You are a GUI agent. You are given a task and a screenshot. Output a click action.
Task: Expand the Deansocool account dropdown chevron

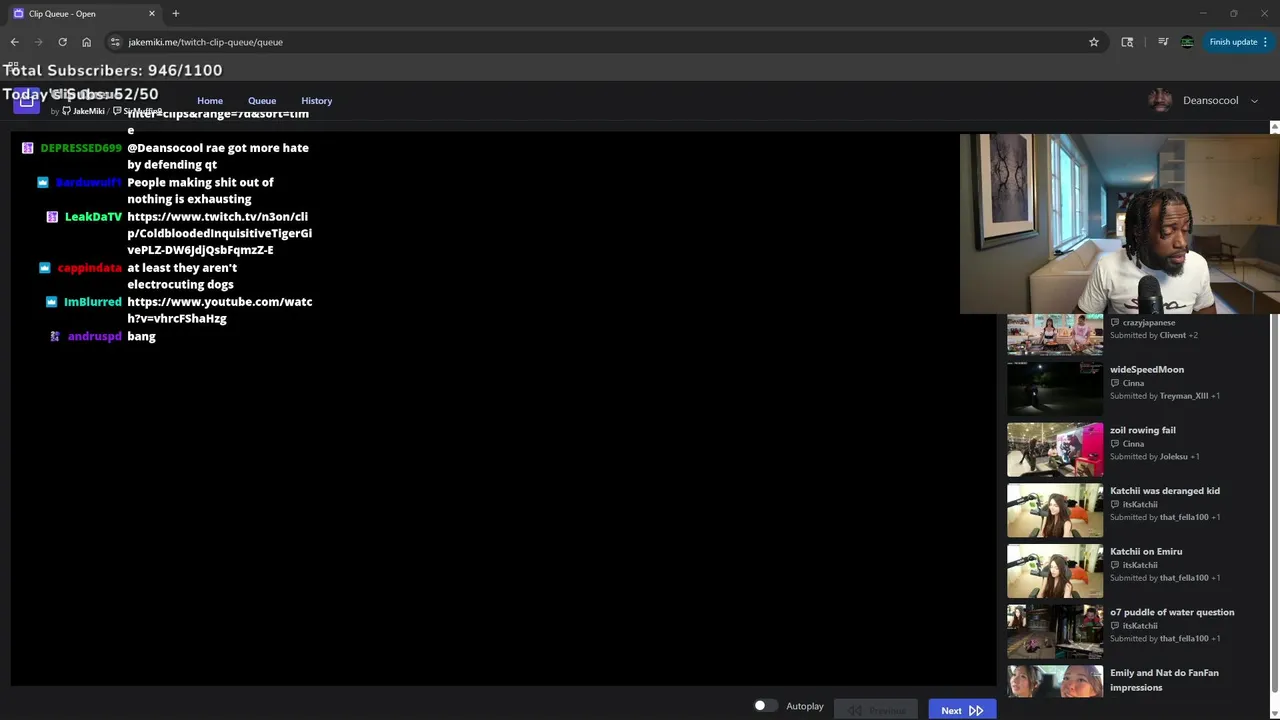pos(1255,101)
